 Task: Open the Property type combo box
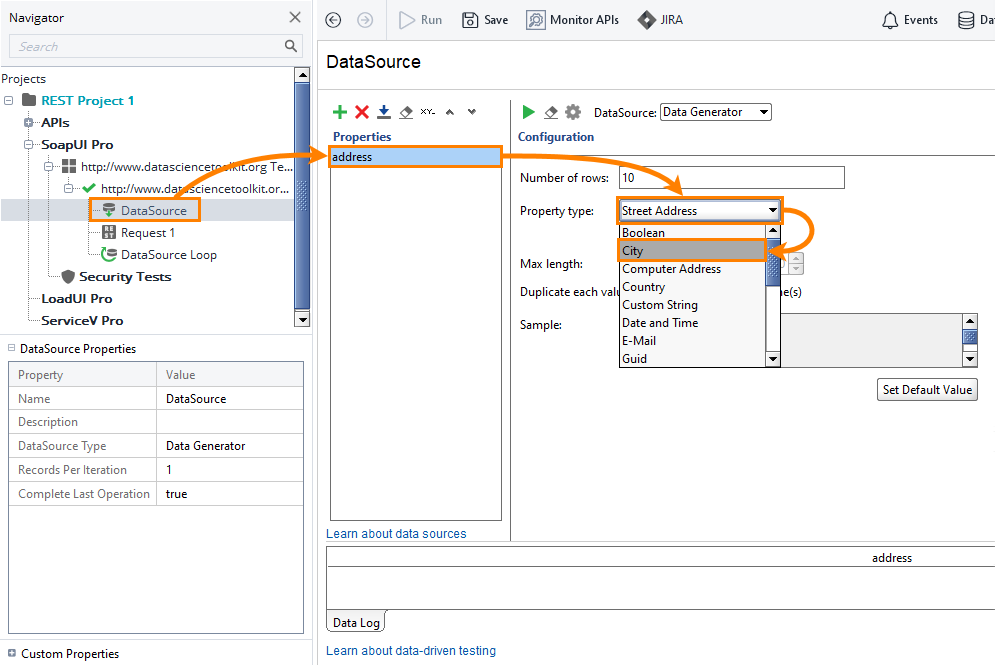700,211
